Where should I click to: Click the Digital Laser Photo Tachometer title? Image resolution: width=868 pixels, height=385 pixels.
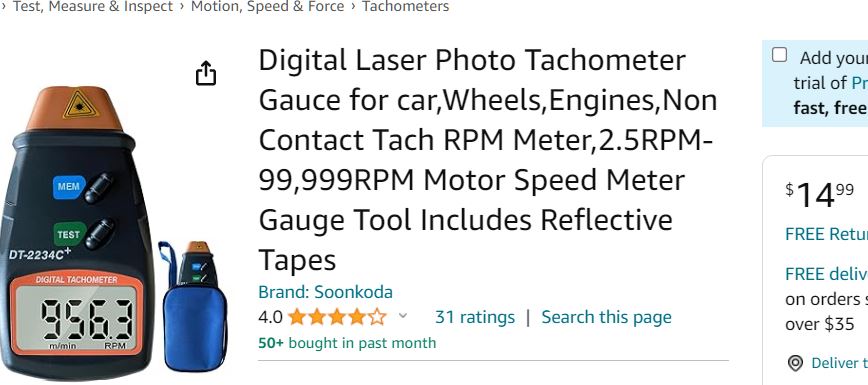tap(488, 160)
